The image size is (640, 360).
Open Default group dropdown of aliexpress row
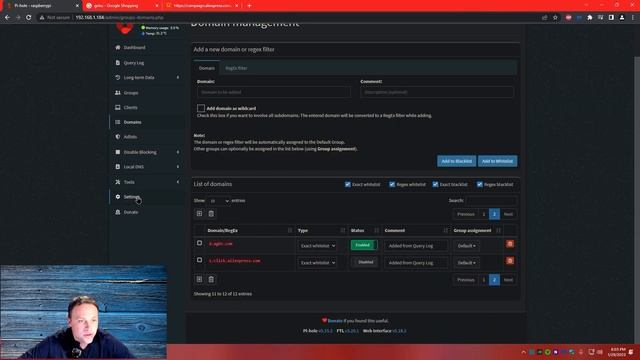click(467, 263)
